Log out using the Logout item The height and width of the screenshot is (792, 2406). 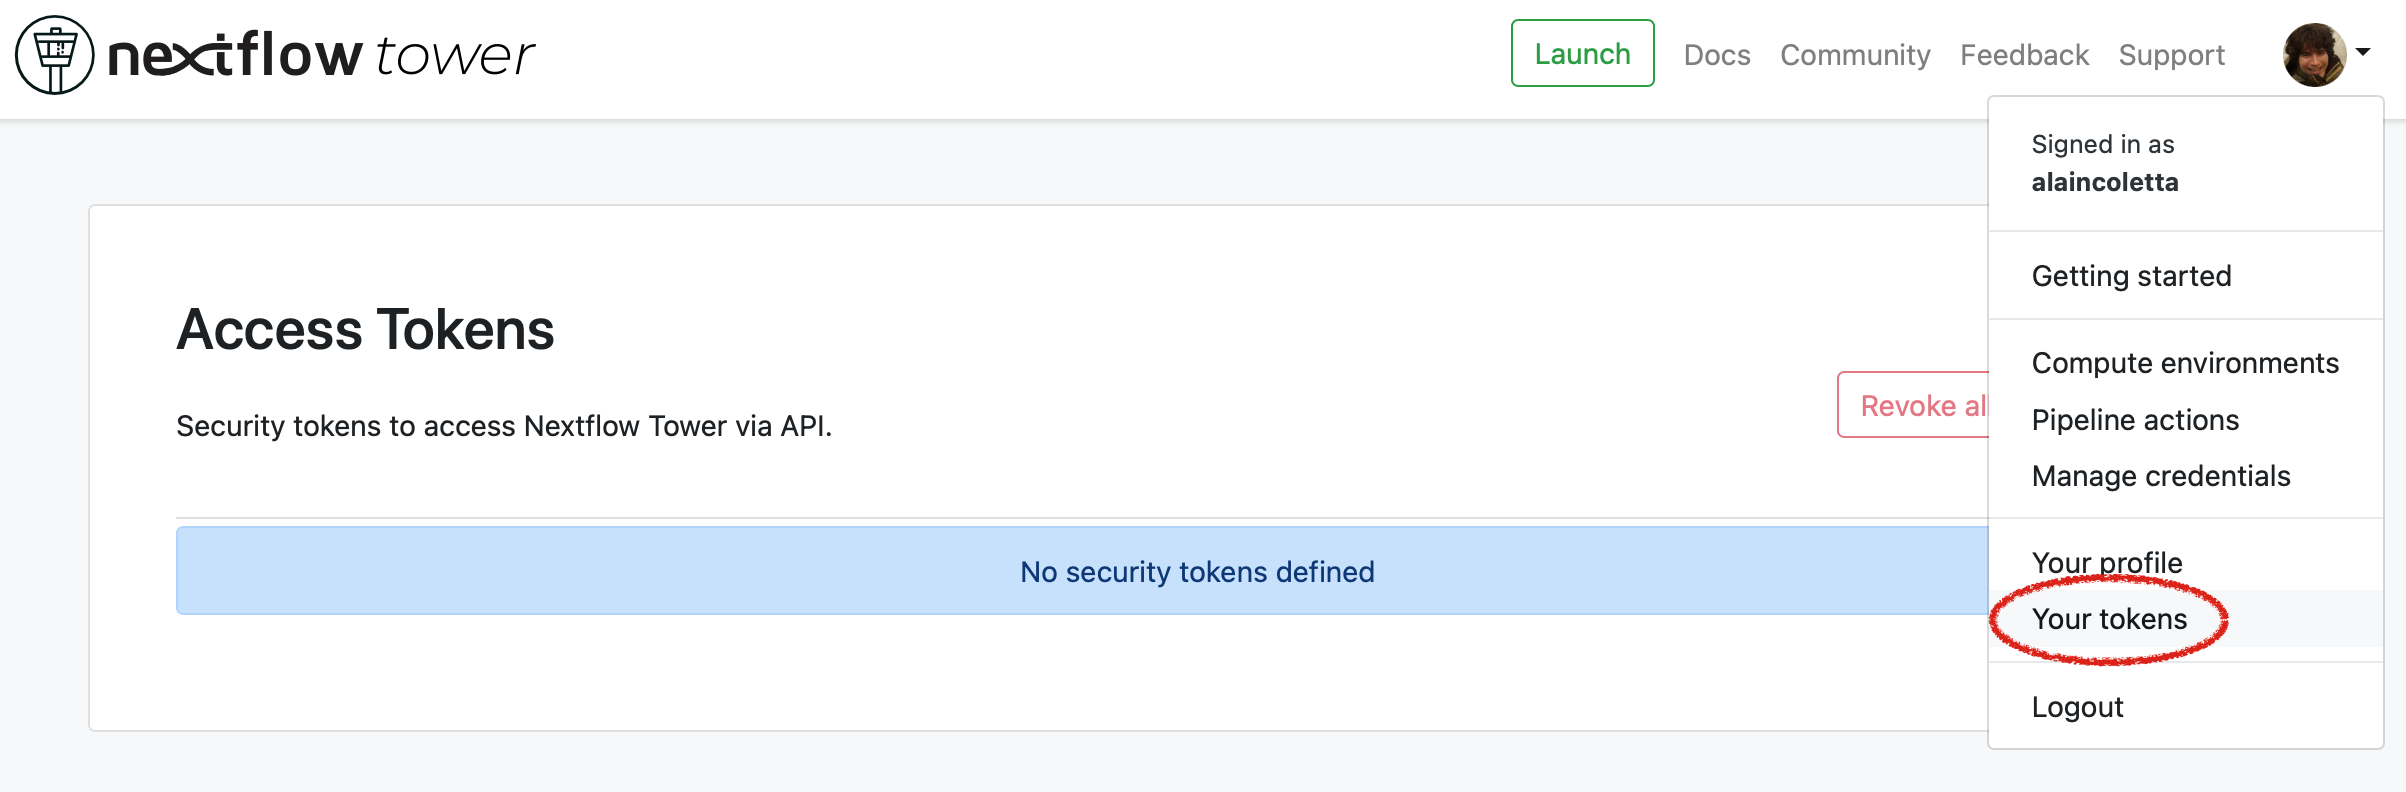pos(2076,707)
